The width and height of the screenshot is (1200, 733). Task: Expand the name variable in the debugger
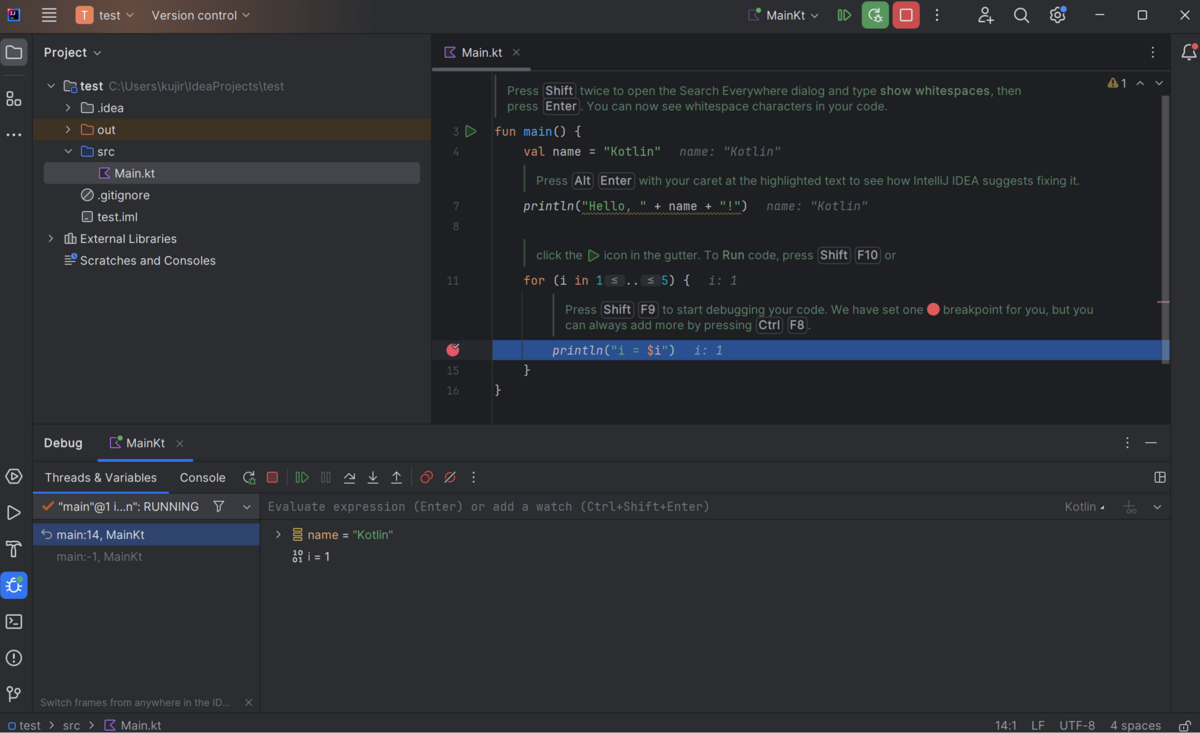(x=278, y=533)
